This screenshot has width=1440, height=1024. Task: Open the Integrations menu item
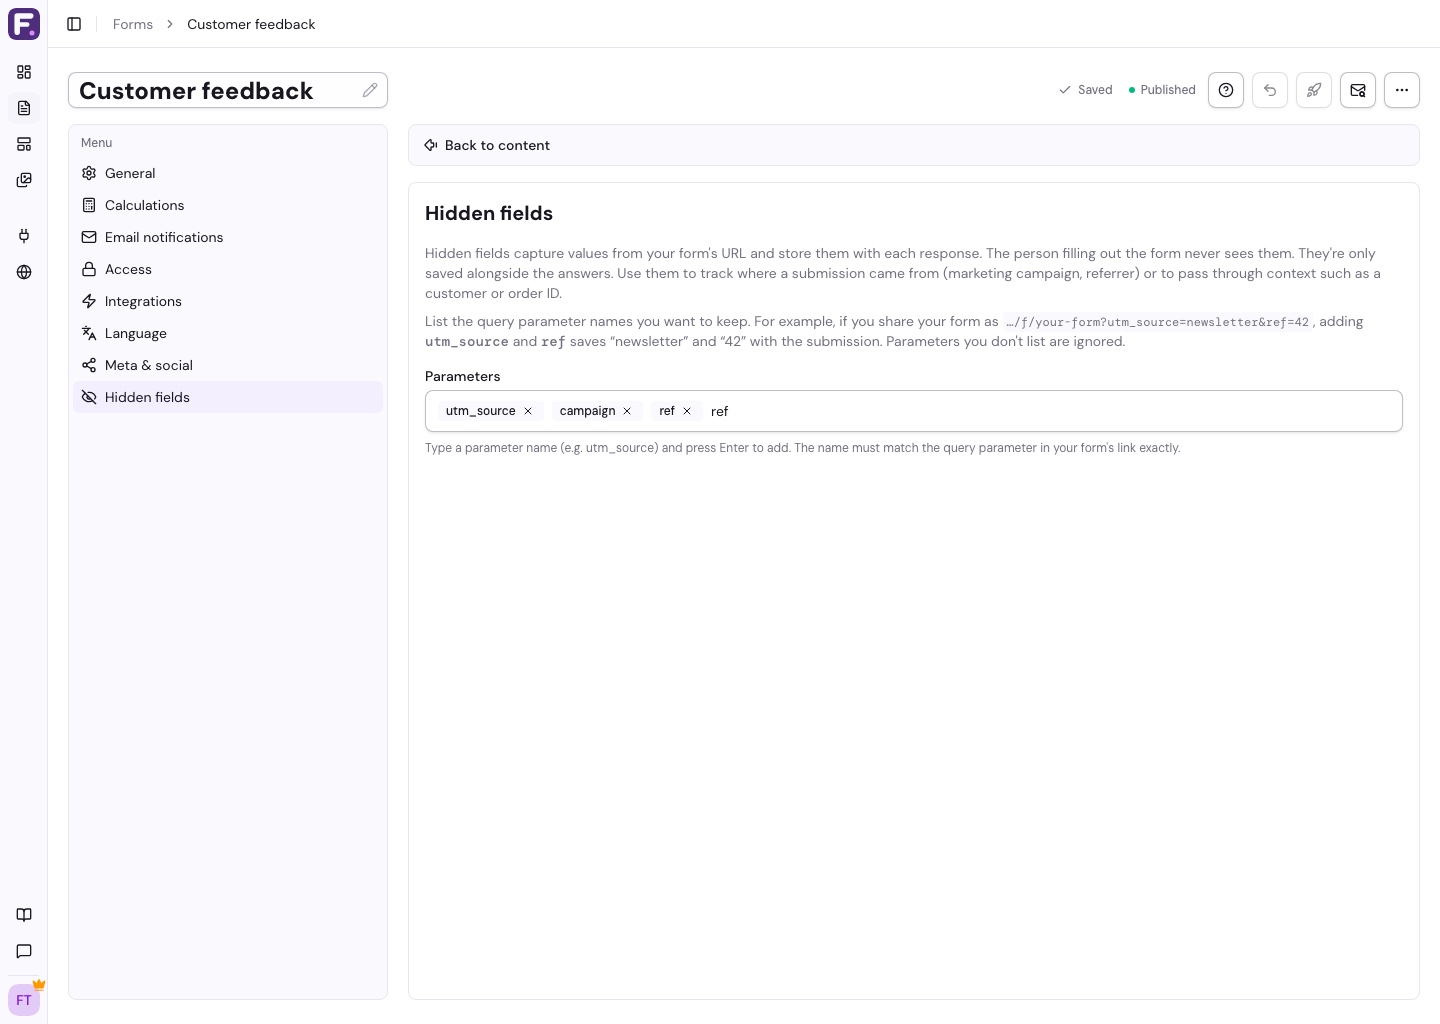228,301
